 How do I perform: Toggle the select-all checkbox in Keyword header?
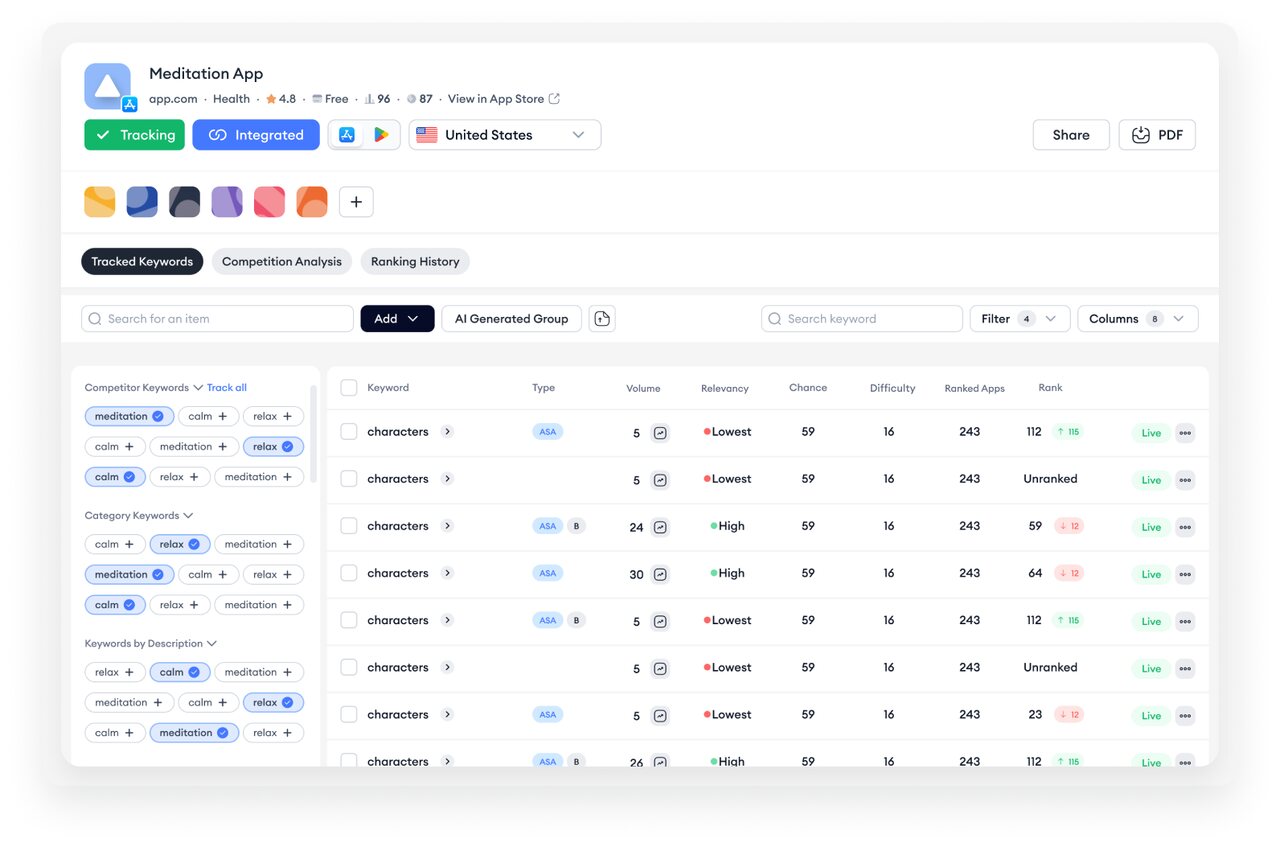(349, 388)
